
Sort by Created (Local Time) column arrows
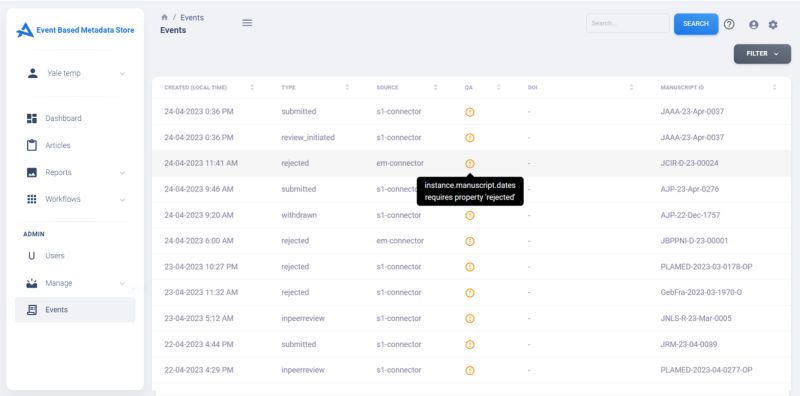point(252,87)
